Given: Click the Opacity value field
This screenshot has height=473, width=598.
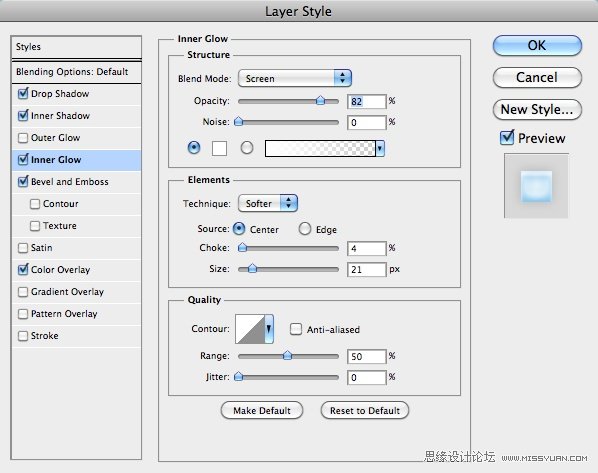Looking at the screenshot, I should point(367,101).
